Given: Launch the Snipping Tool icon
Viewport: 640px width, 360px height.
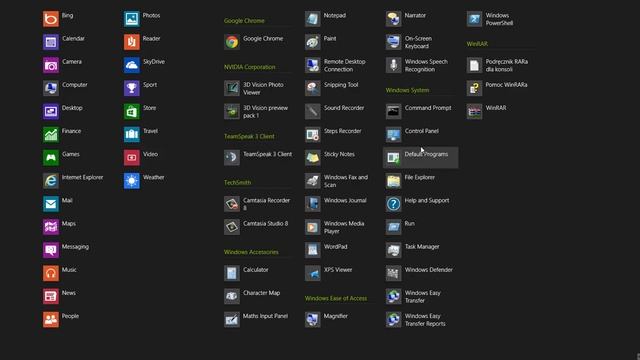Looking at the screenshot, I should coord(313,88).
